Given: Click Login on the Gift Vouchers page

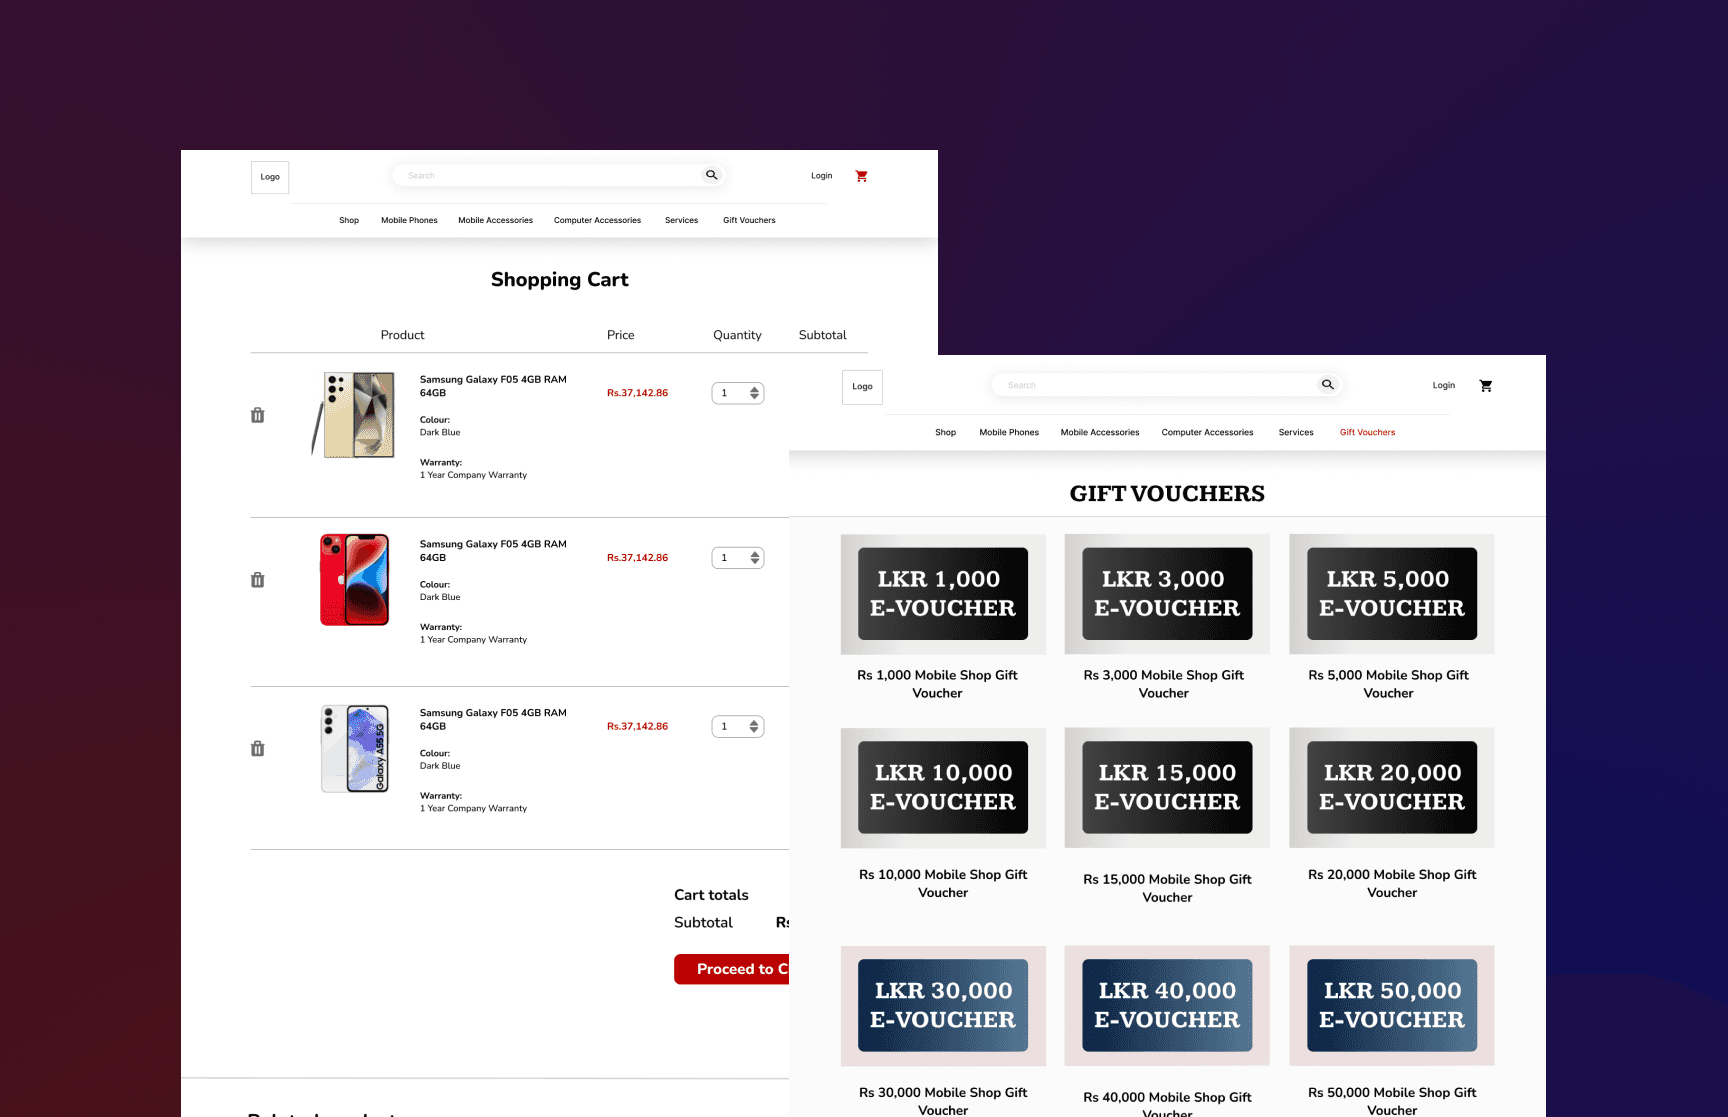Looking at the screenshot, I should [x=1444, y=386].
